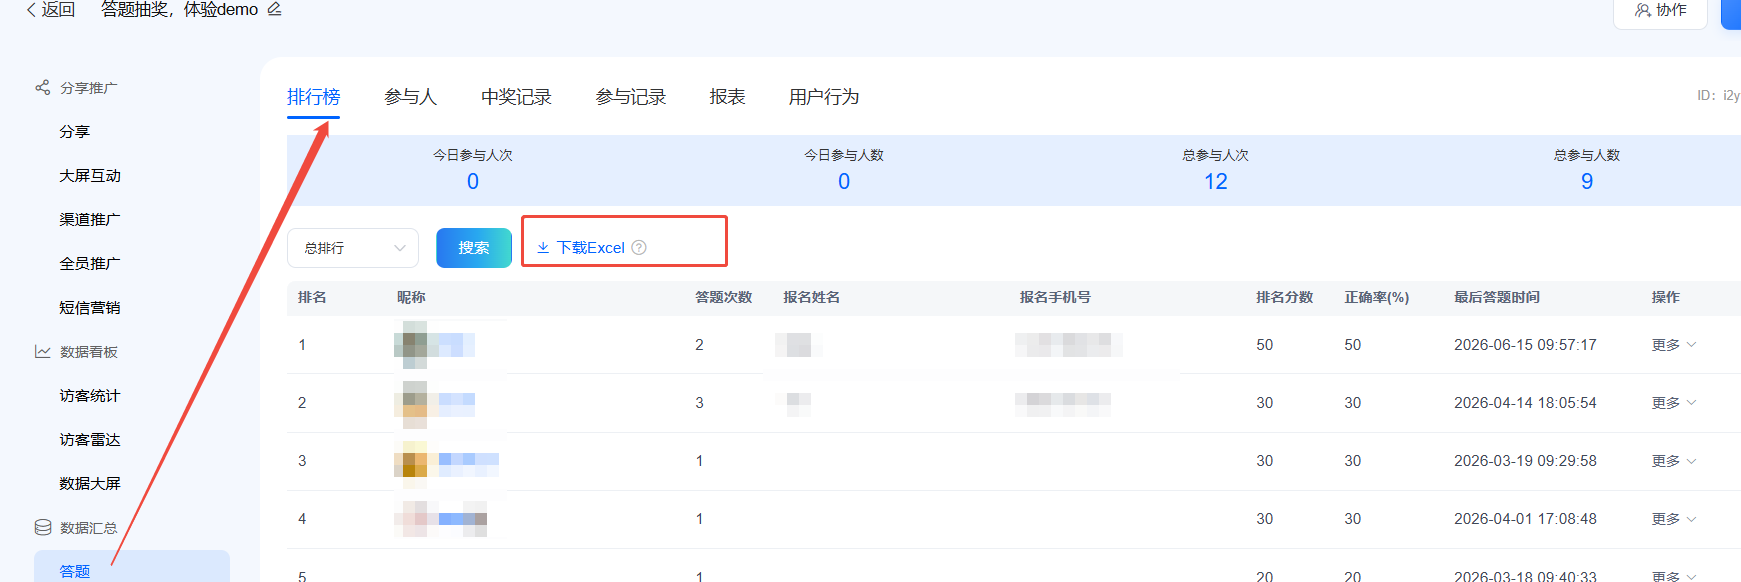1741x582 pixels.
Task: Click the 总参与人次 value 12
Action: tap(1215, 182)
